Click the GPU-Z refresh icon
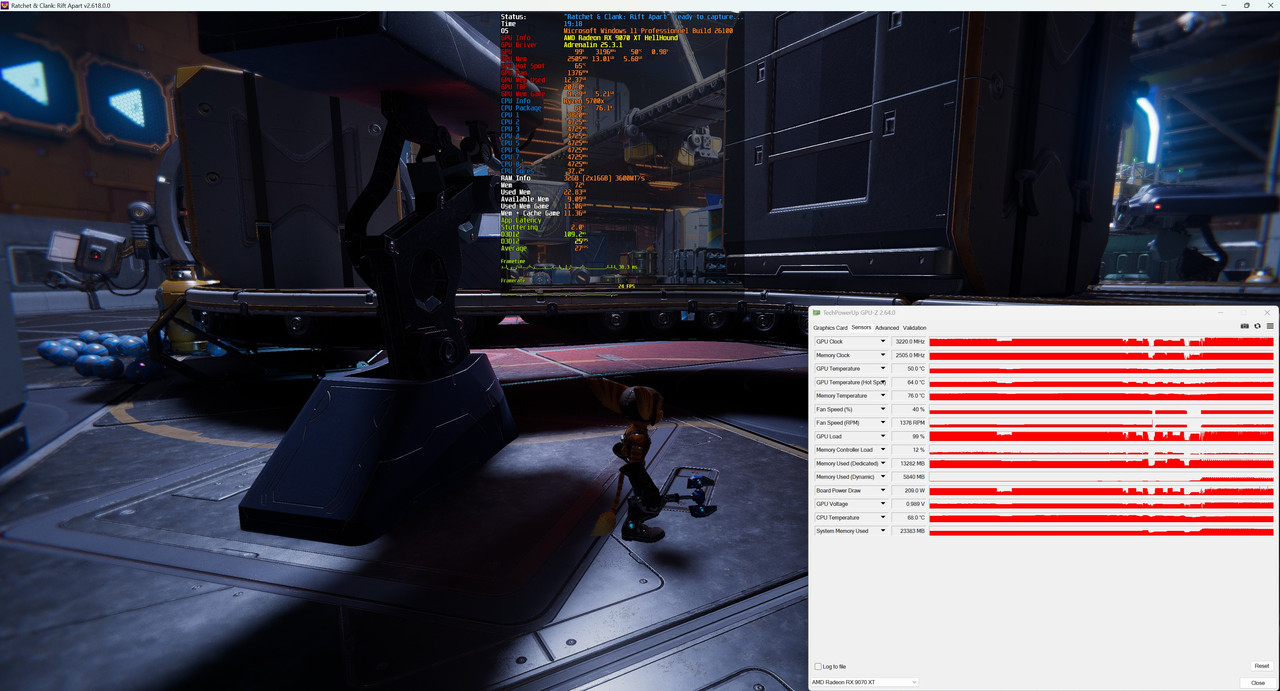 click(x=1258, y=326)
